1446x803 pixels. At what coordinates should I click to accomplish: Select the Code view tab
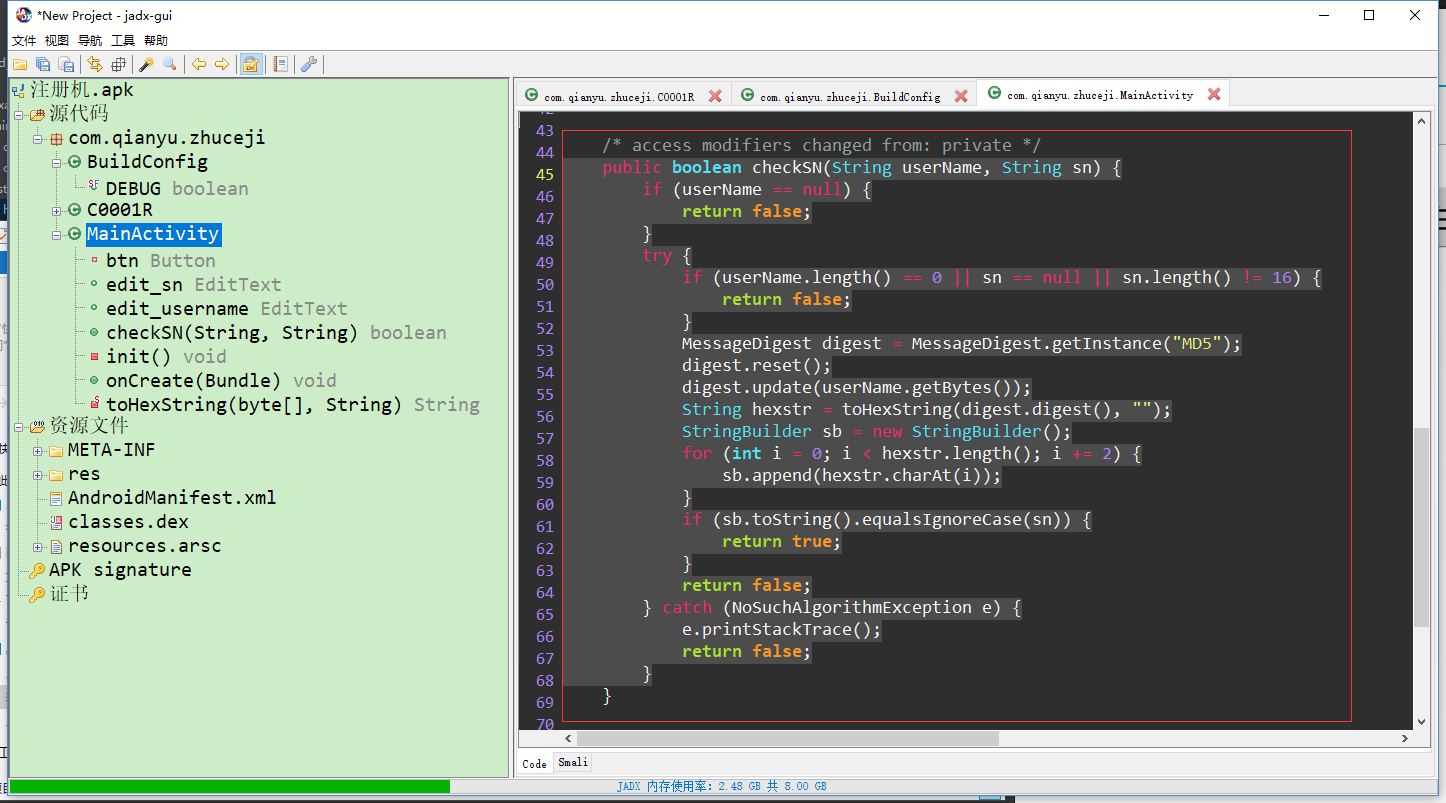point(535,763)
